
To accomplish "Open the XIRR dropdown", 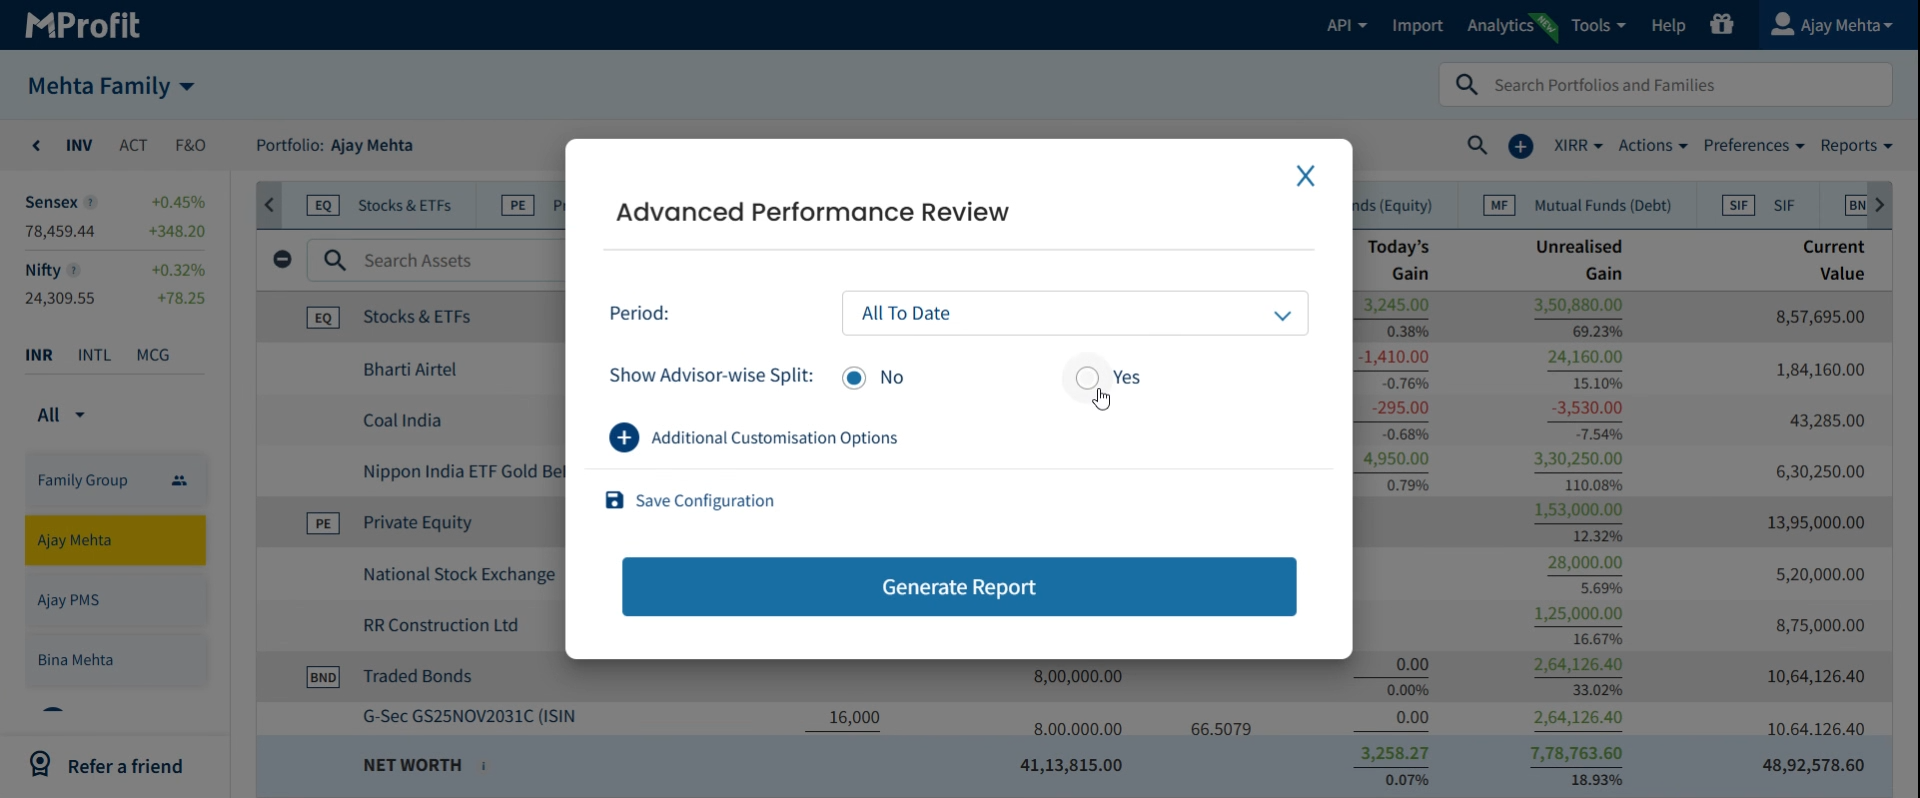I will click(x=1578, y=145).
